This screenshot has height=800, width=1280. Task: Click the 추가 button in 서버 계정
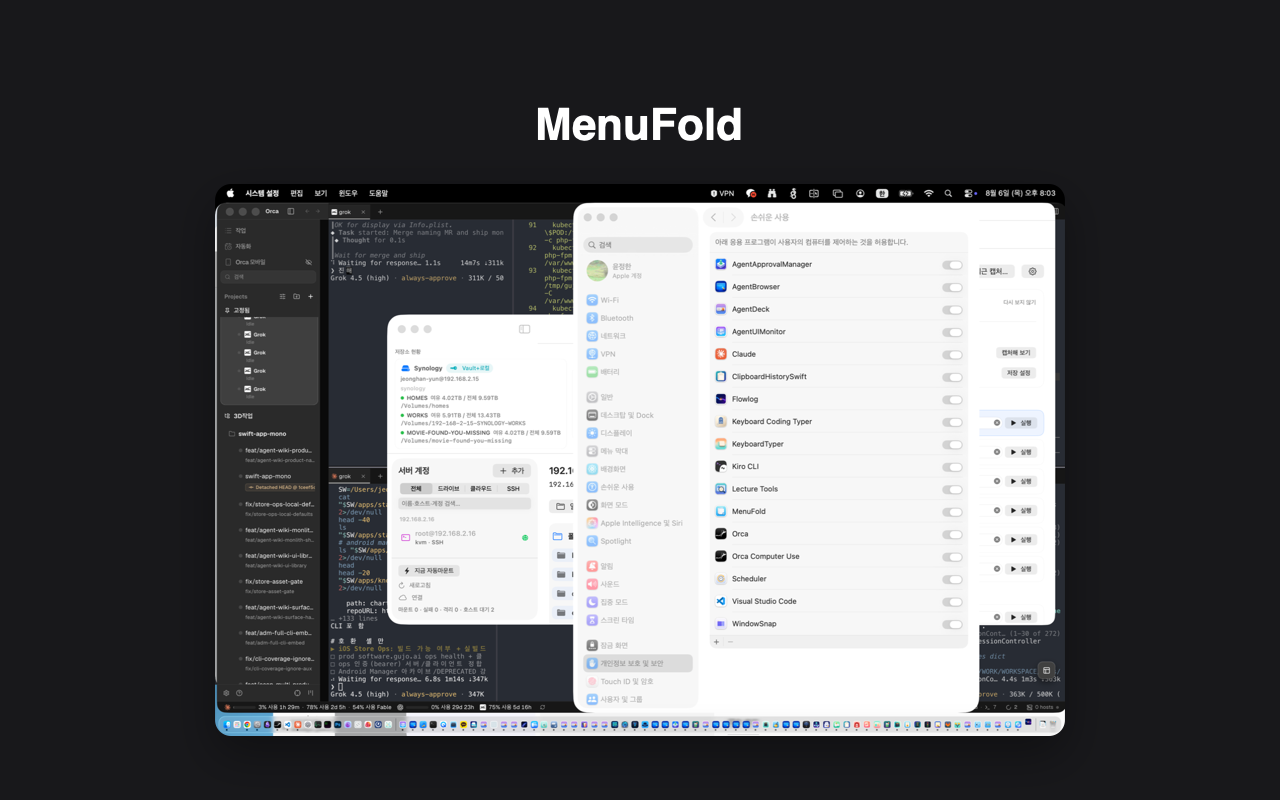pyautogui.click(x=512, y=470)
